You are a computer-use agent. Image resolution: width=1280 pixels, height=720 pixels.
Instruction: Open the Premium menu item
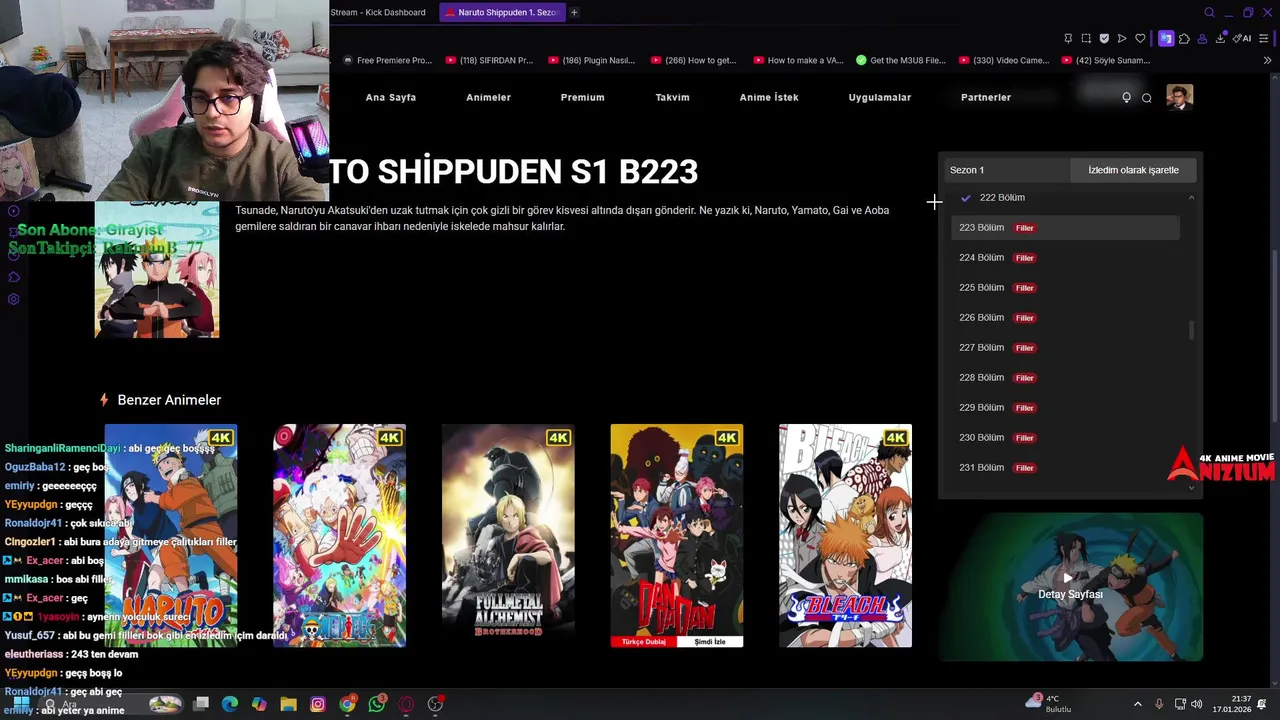[582, 97]
